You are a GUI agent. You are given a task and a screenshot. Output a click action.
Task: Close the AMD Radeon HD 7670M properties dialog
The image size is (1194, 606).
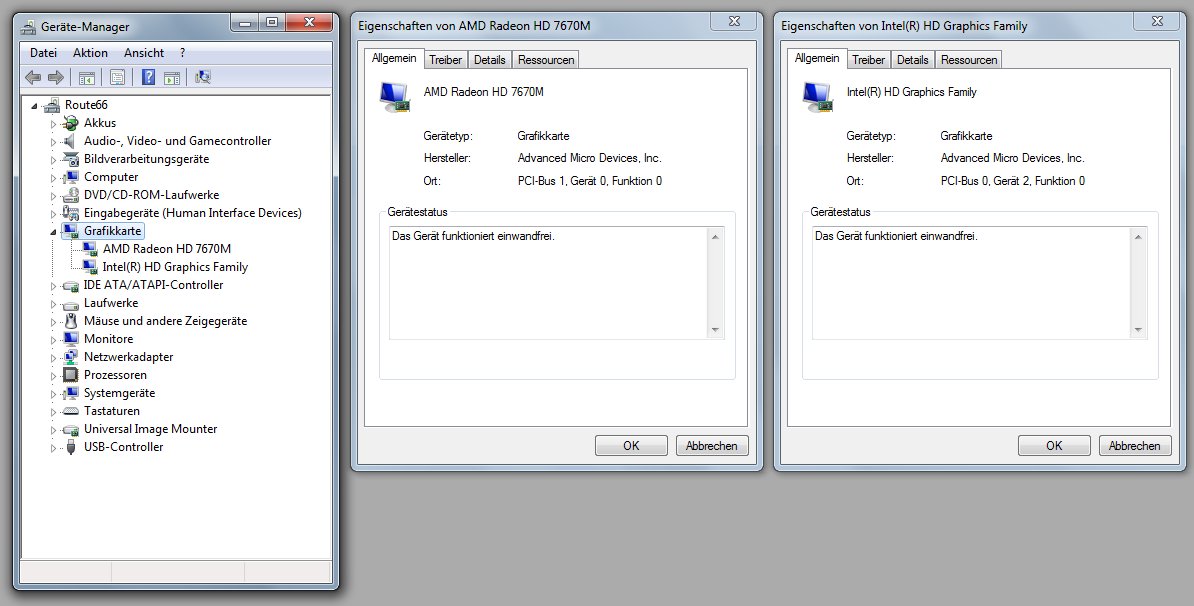point(735,21)
